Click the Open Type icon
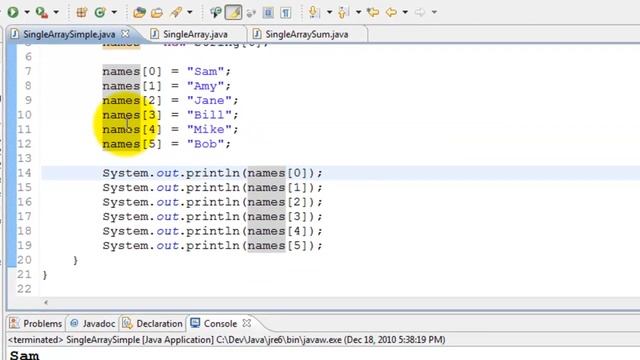 pyautogui.click(x=139, y=12)
